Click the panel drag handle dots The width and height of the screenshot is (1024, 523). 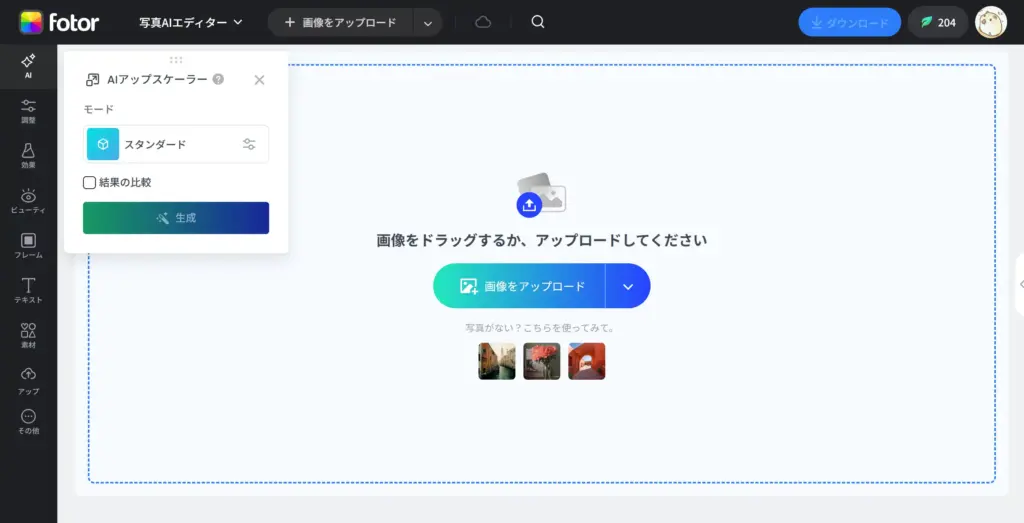coord(176,60)
